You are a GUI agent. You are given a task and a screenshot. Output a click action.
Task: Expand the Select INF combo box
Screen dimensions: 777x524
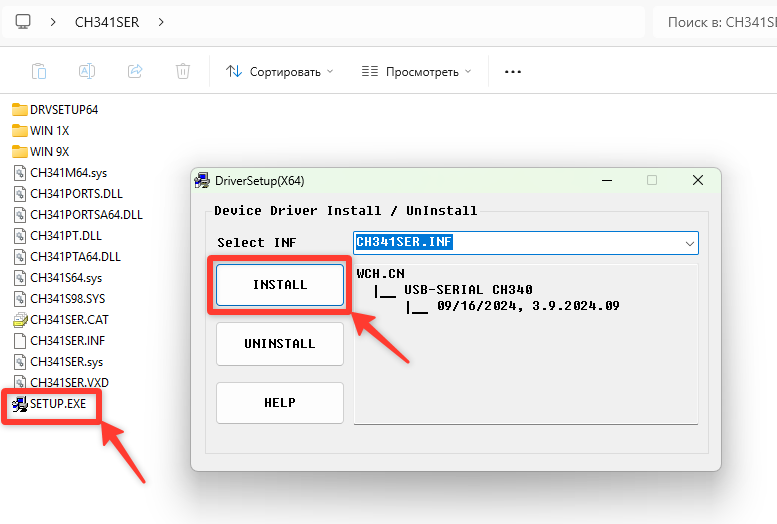pyautogui.click(x=689, y=243)
